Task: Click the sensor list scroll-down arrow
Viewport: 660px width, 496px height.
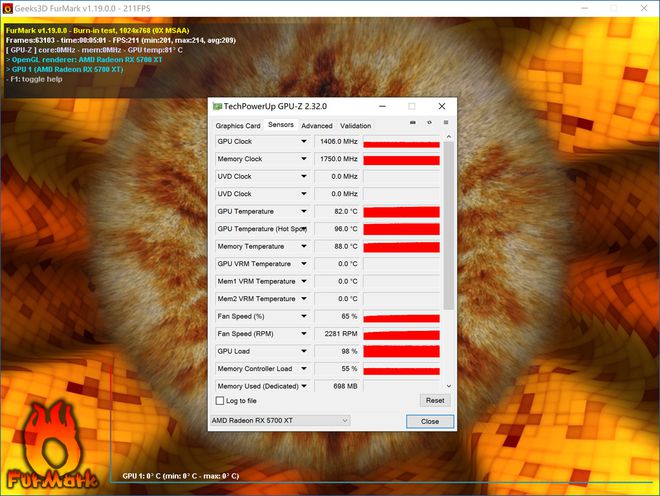Action: pos(448,385)
